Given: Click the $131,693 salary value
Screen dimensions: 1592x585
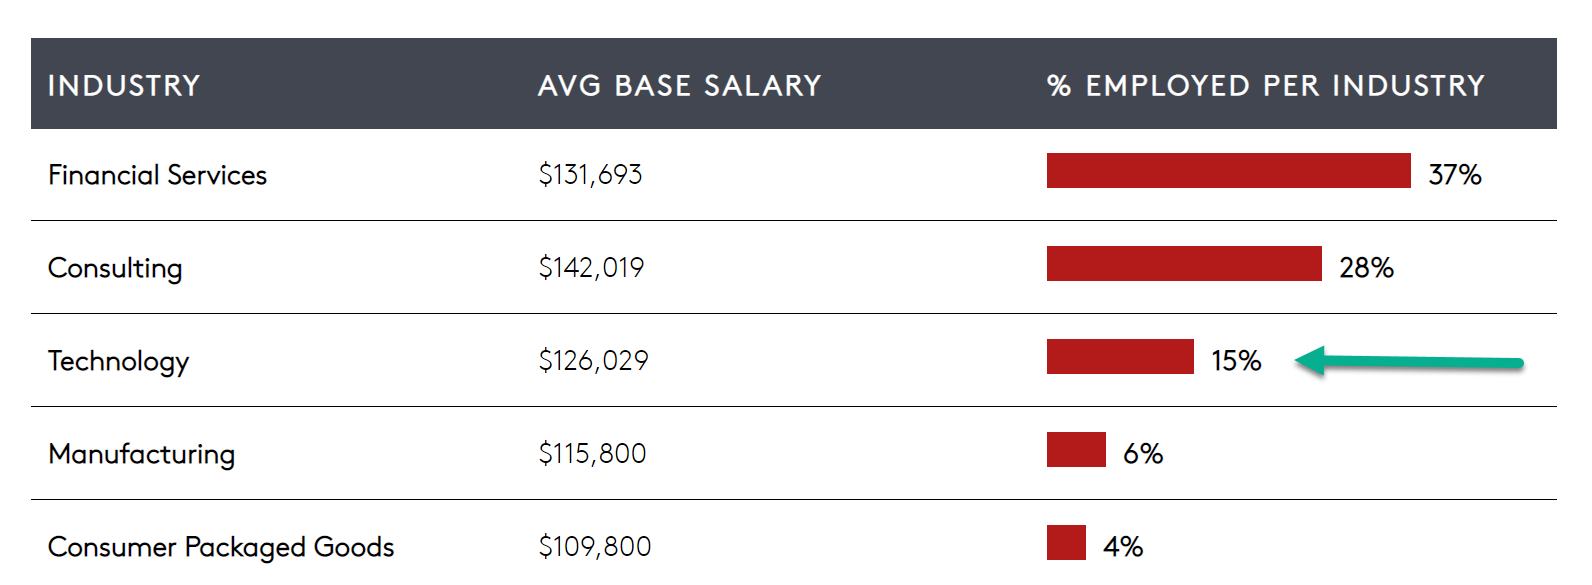Looking at the screenshot, I should click(590, 175).
